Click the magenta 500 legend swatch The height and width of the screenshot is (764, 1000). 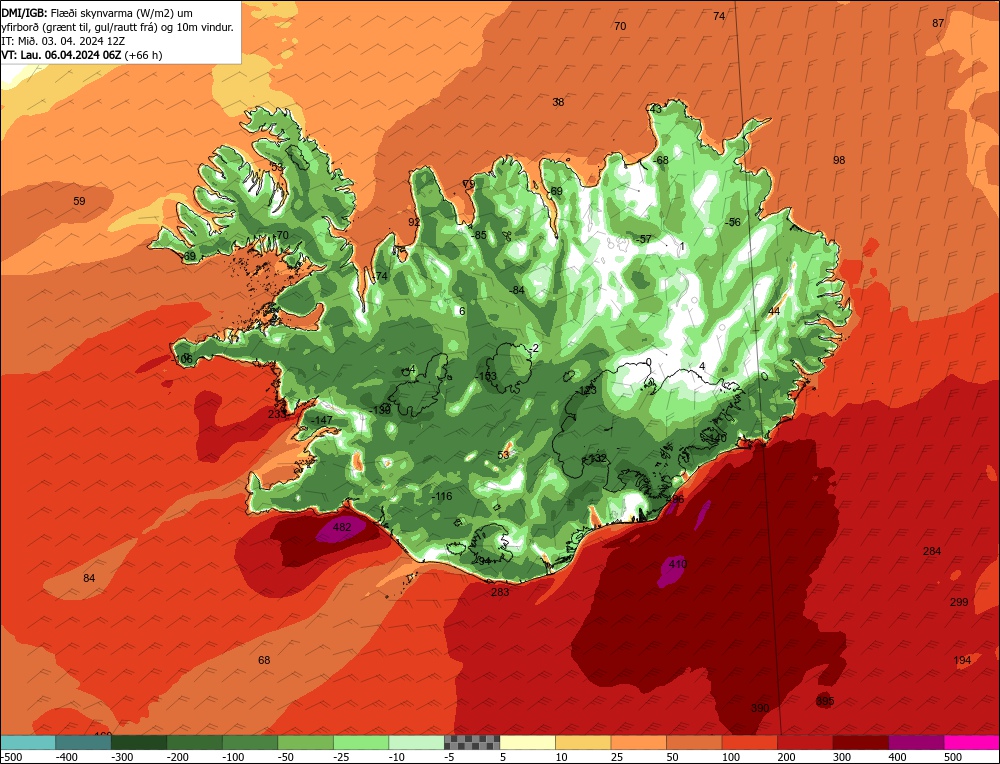tap(972, 743)
